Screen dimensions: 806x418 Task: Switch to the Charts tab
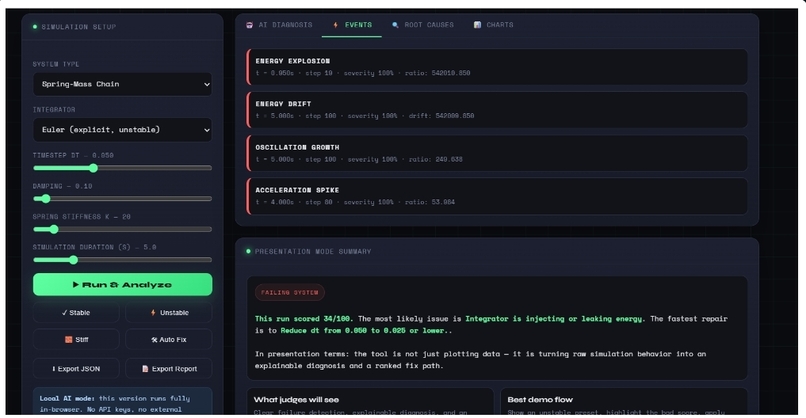point(493,25)
